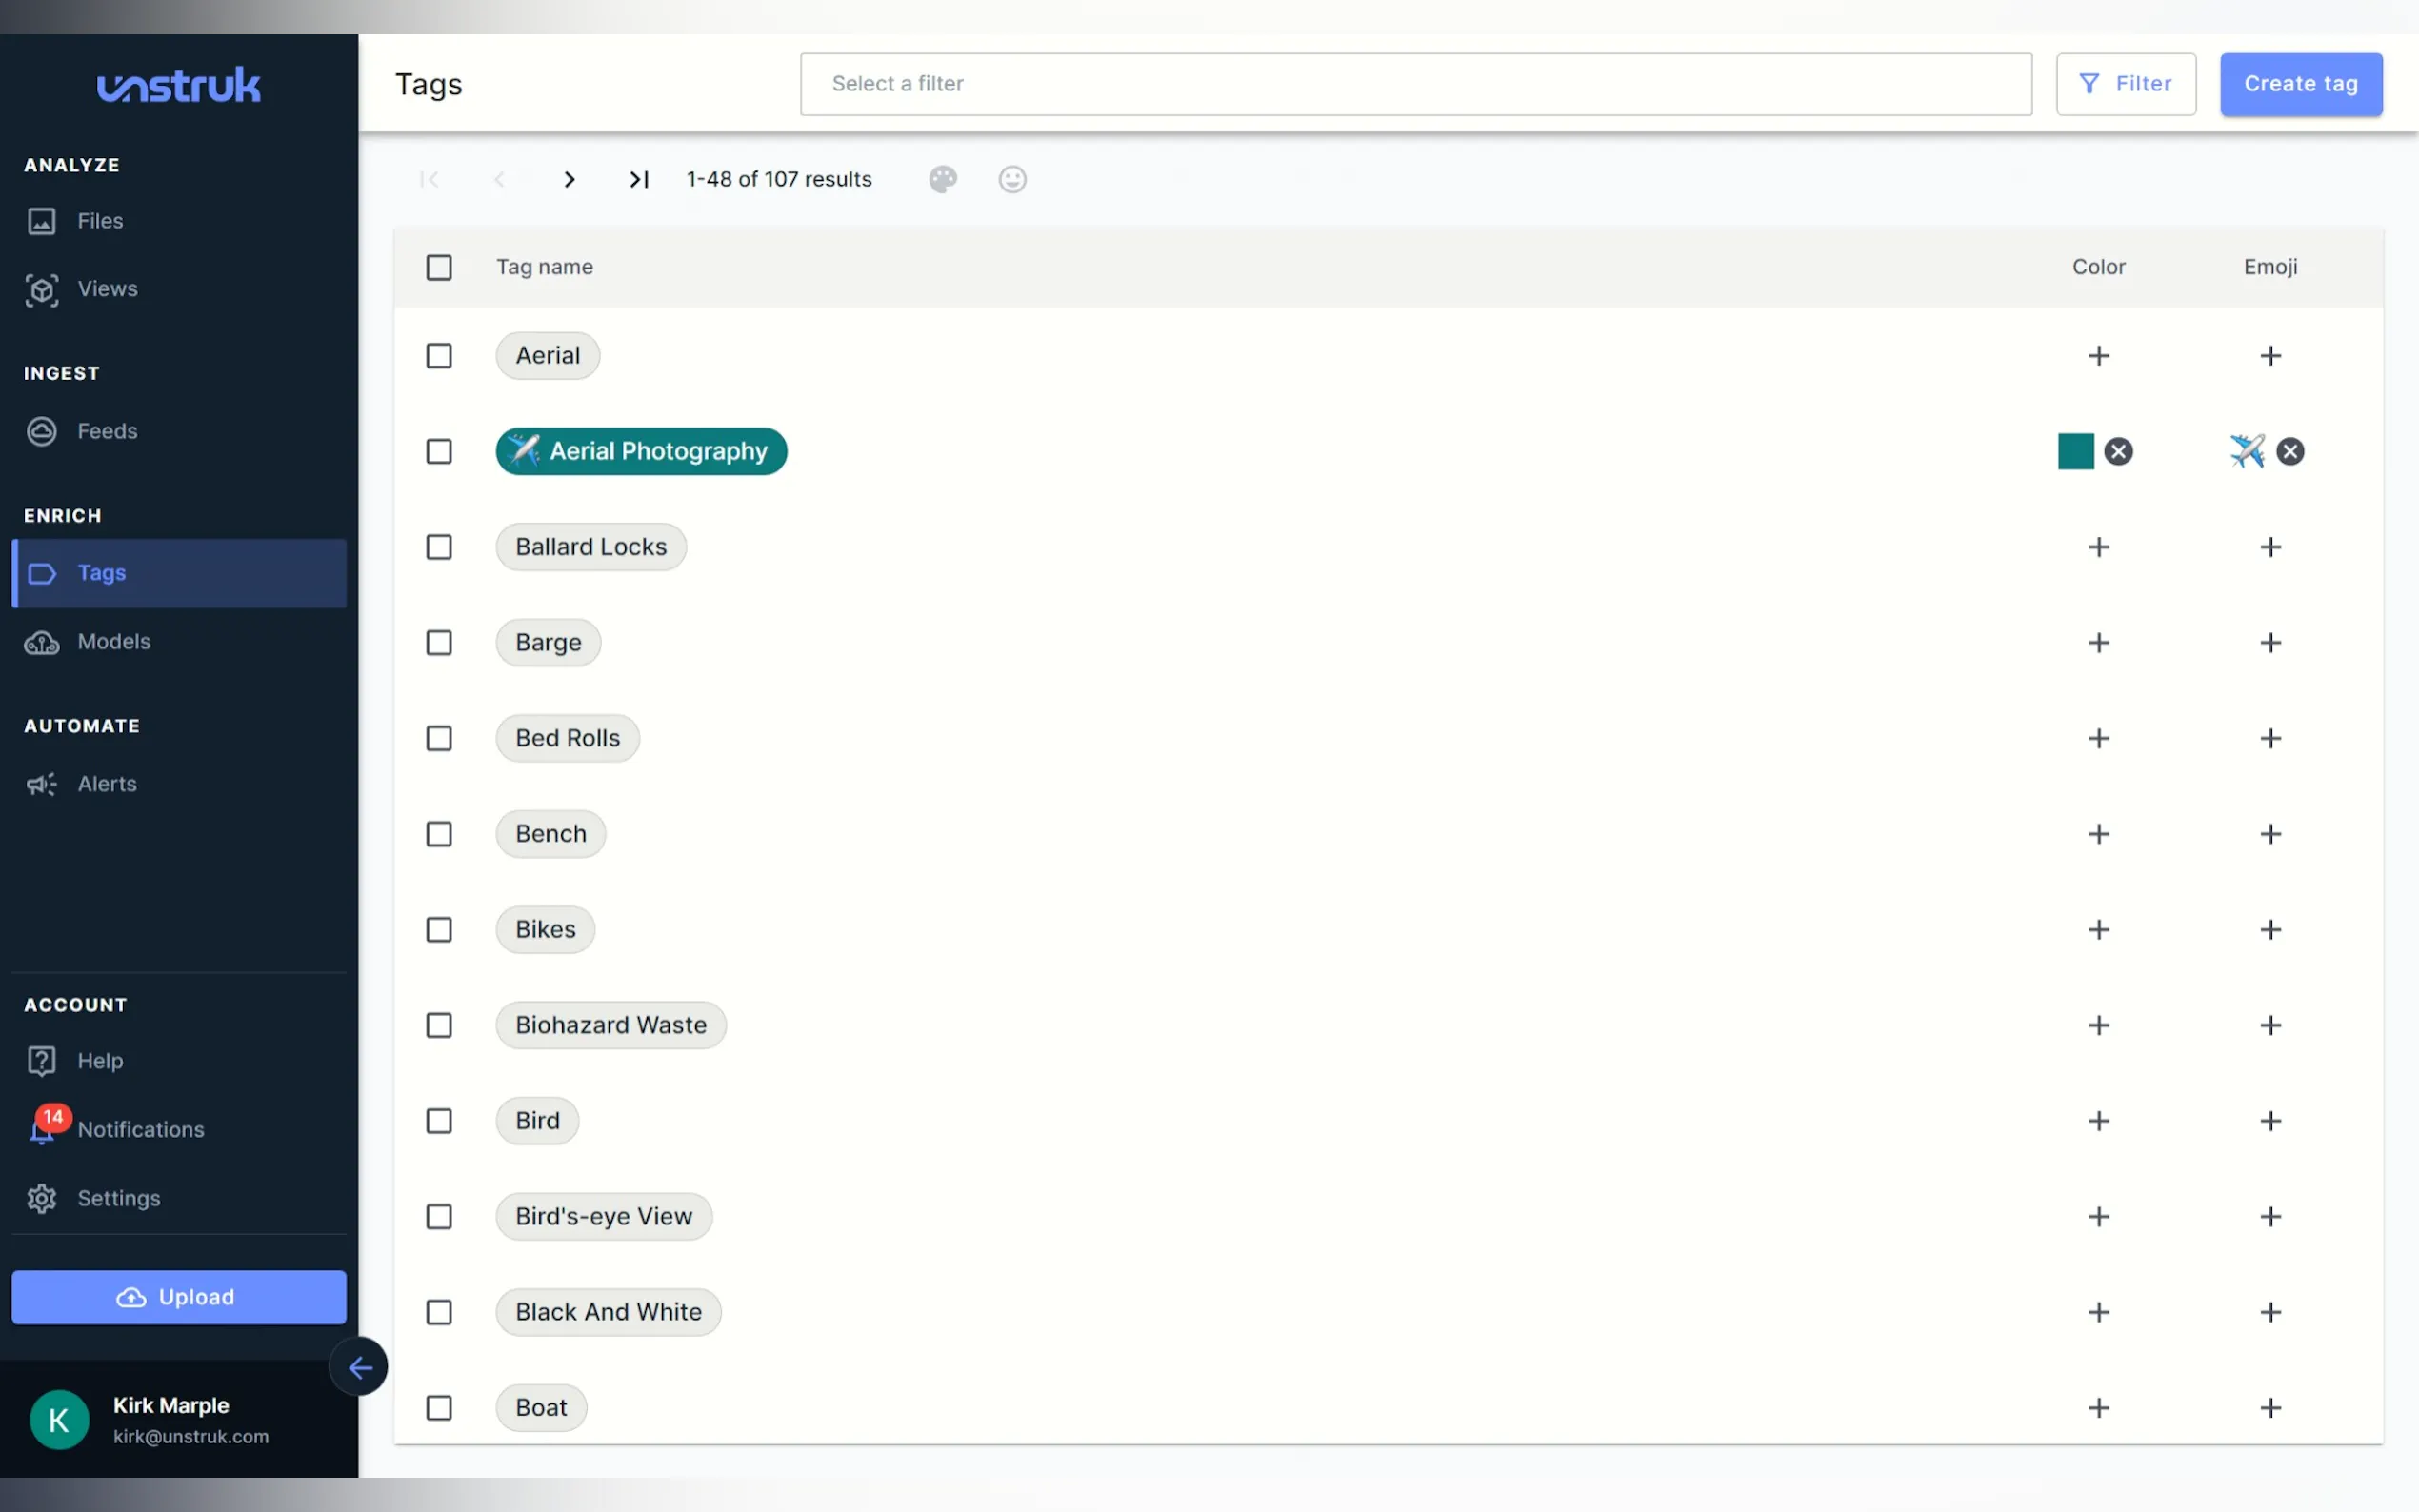
Task: Collapse sidebar with the left arrow button
Action: (x=359, y=1367)
